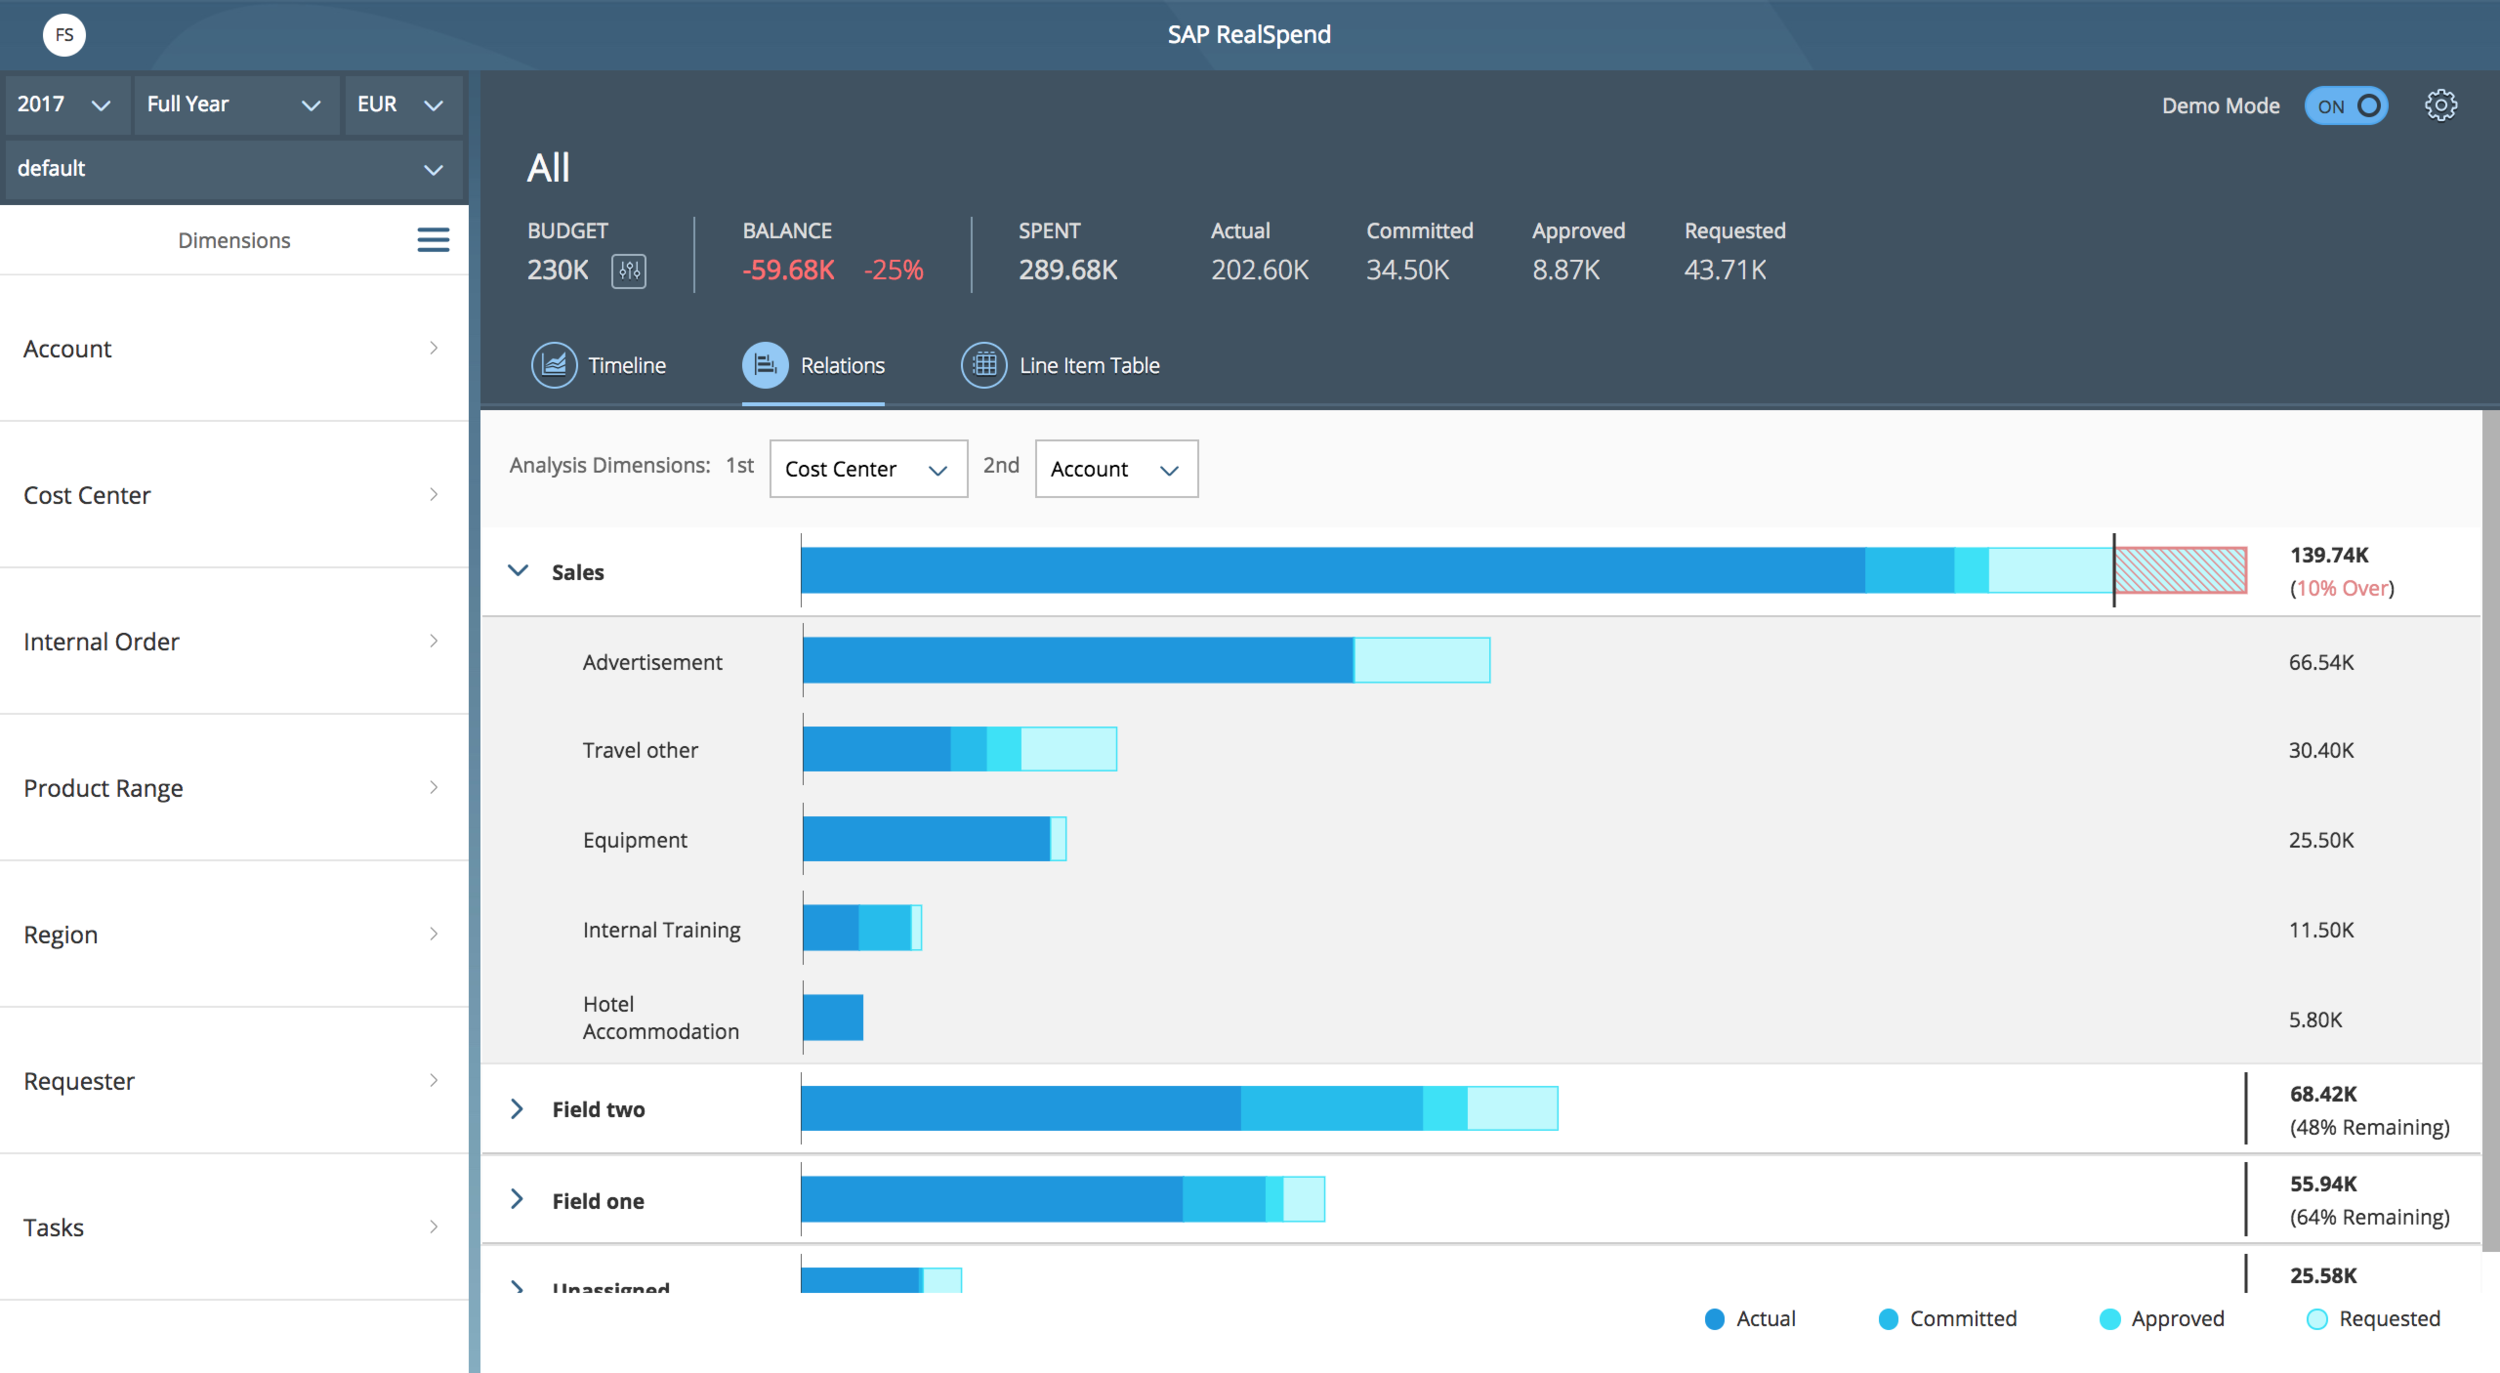The height and width of the screenshot is (1373, 2500).
Task: Click the Requested legend dot
Action: [x=2316, y=1319]
